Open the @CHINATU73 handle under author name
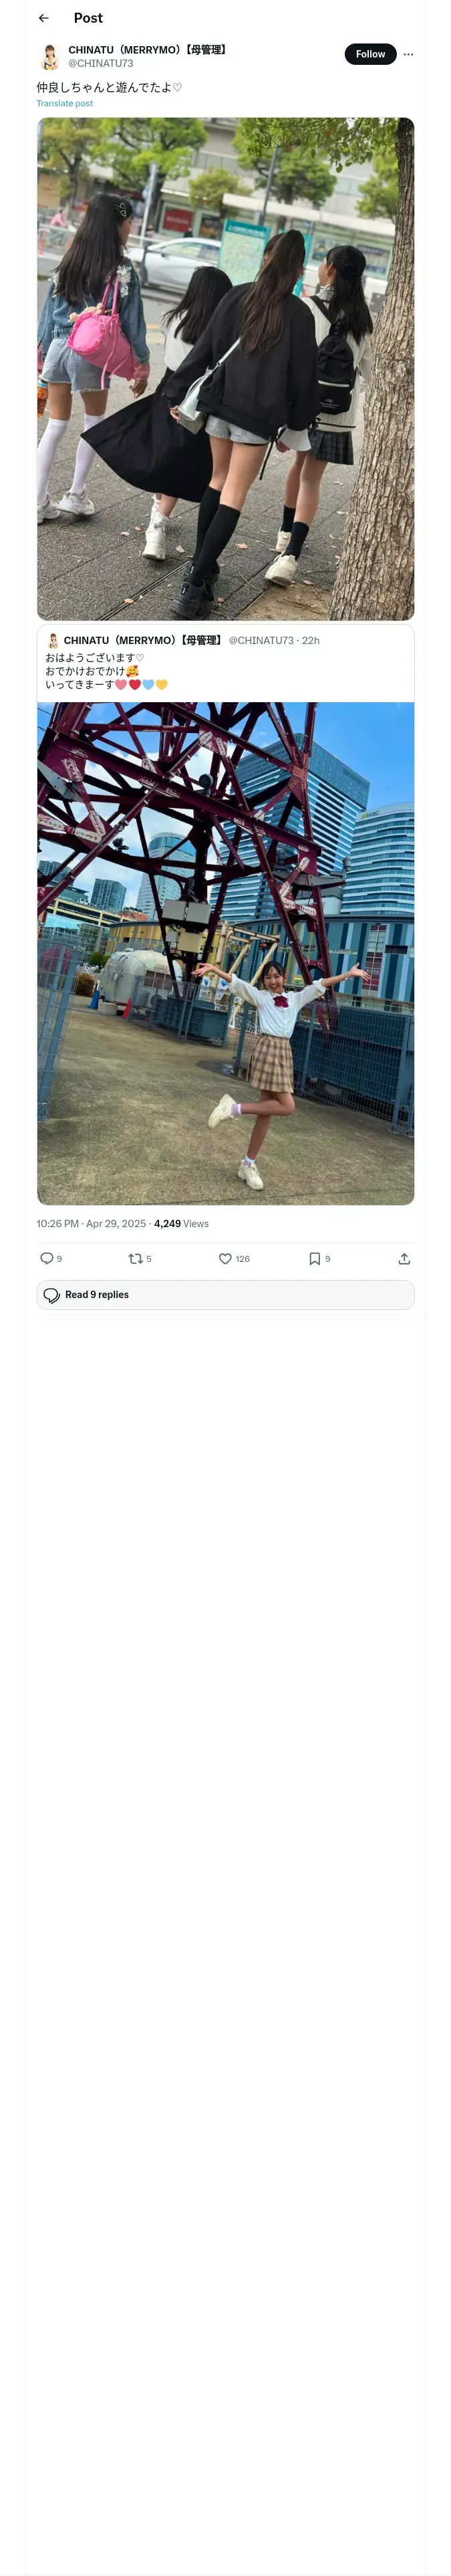 [x=100, y=63]
